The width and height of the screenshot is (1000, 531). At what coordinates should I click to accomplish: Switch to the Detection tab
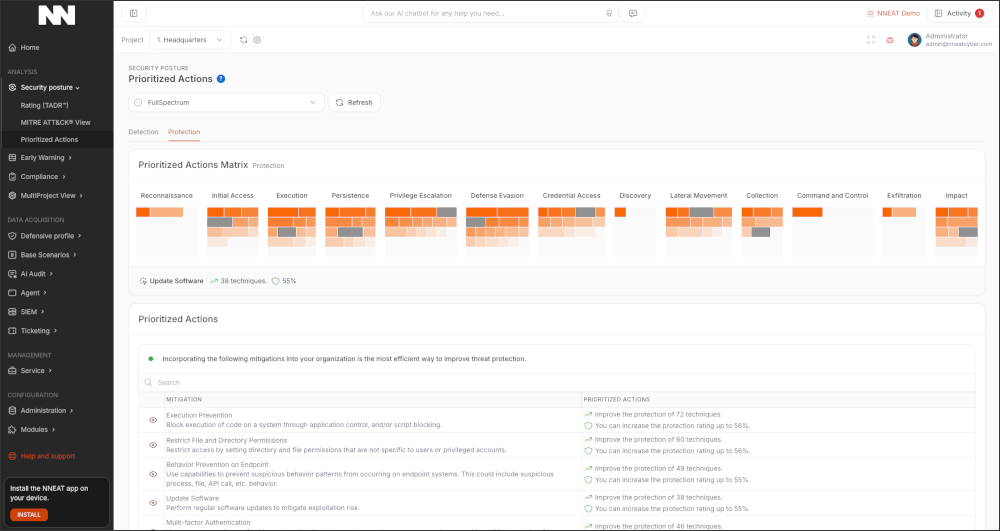point(143,132)
